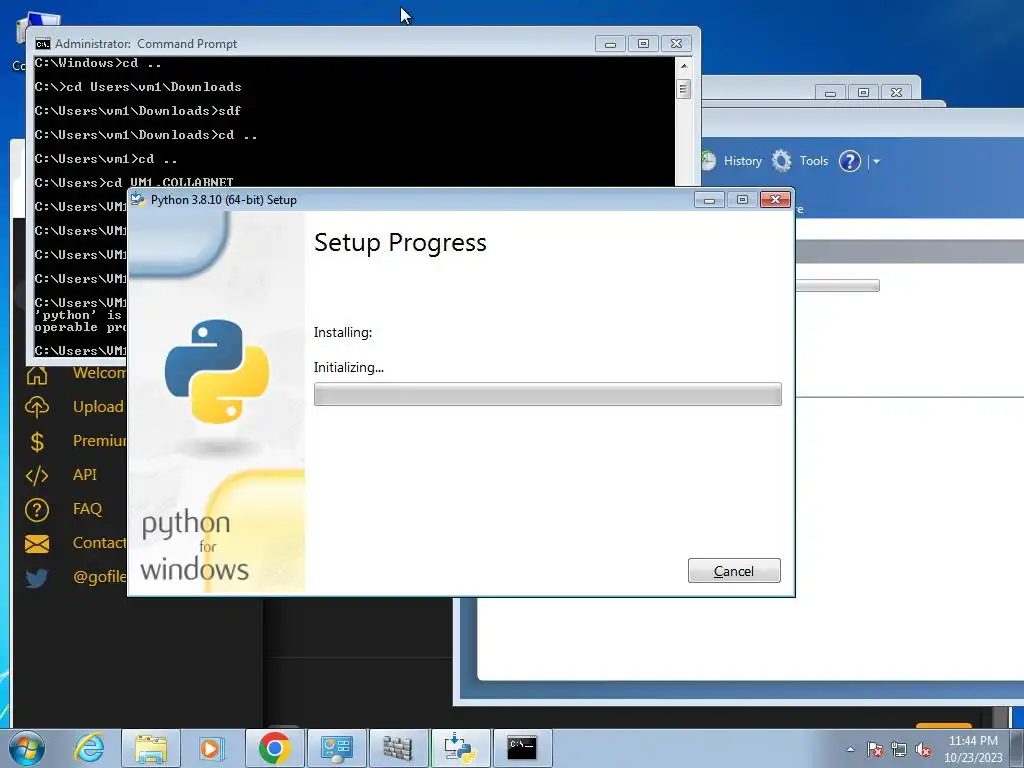Viewport: 1024px width, 768px height.
Task: Click the 'Initializing...' status text
Action: 349,367
